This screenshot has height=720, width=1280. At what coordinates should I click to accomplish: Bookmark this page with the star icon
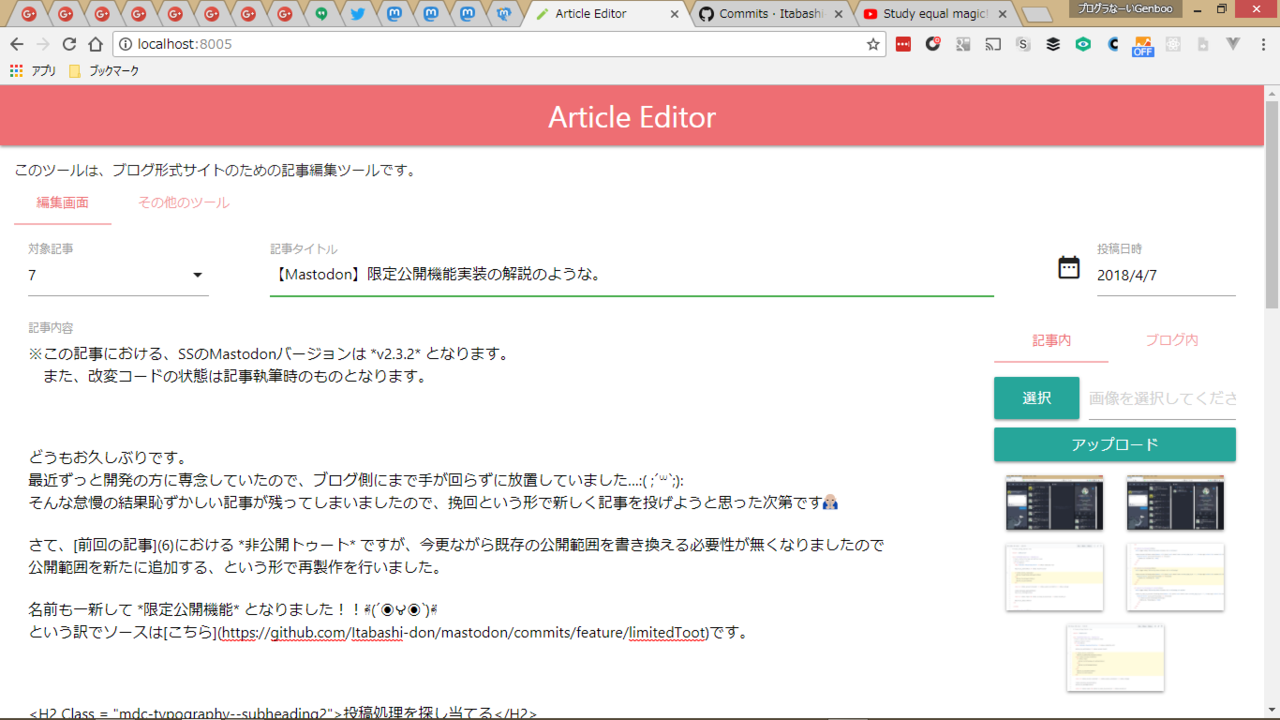point(872,44)
